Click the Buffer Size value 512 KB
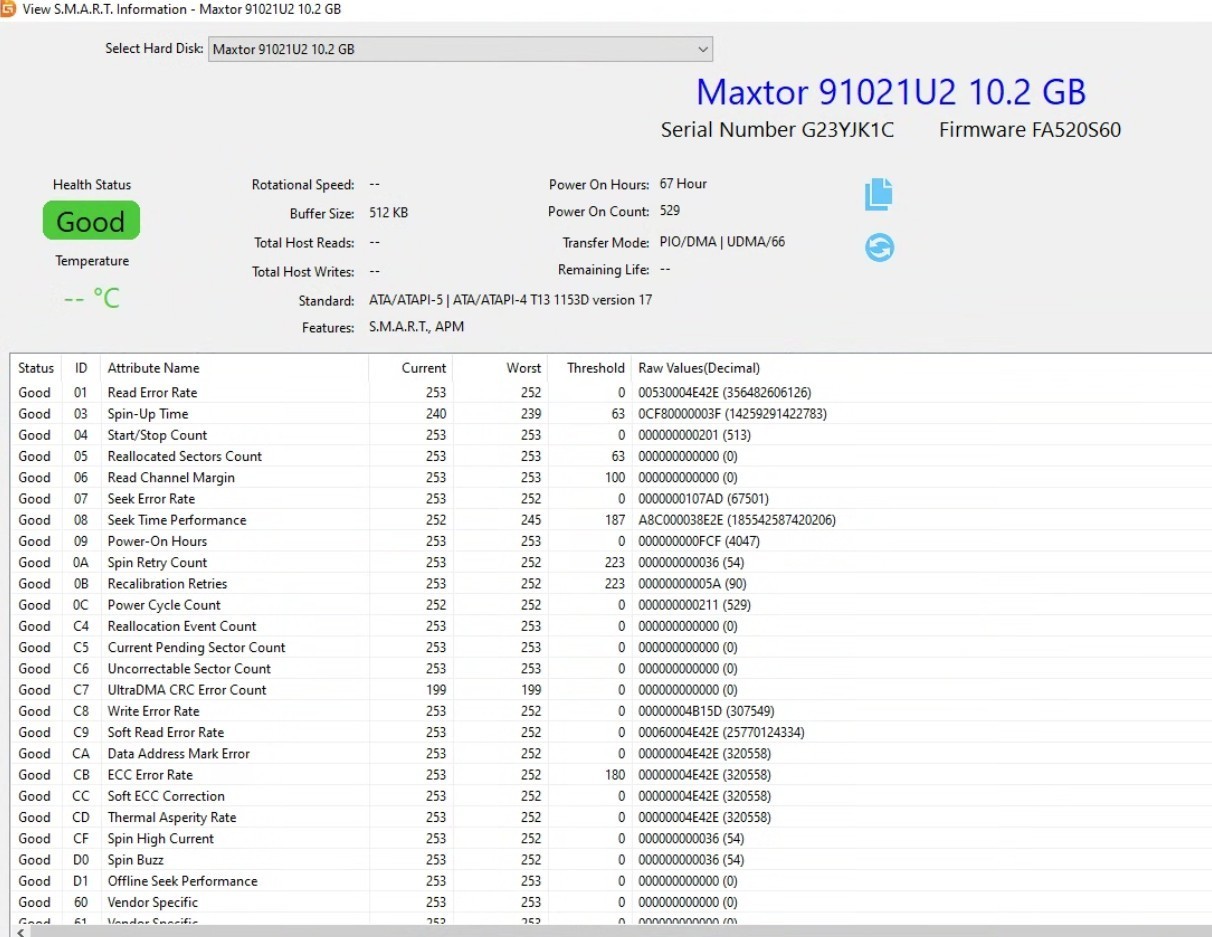Image resolution: width=1212 pixels, height=937 pixels. click(x=388, y=213)
